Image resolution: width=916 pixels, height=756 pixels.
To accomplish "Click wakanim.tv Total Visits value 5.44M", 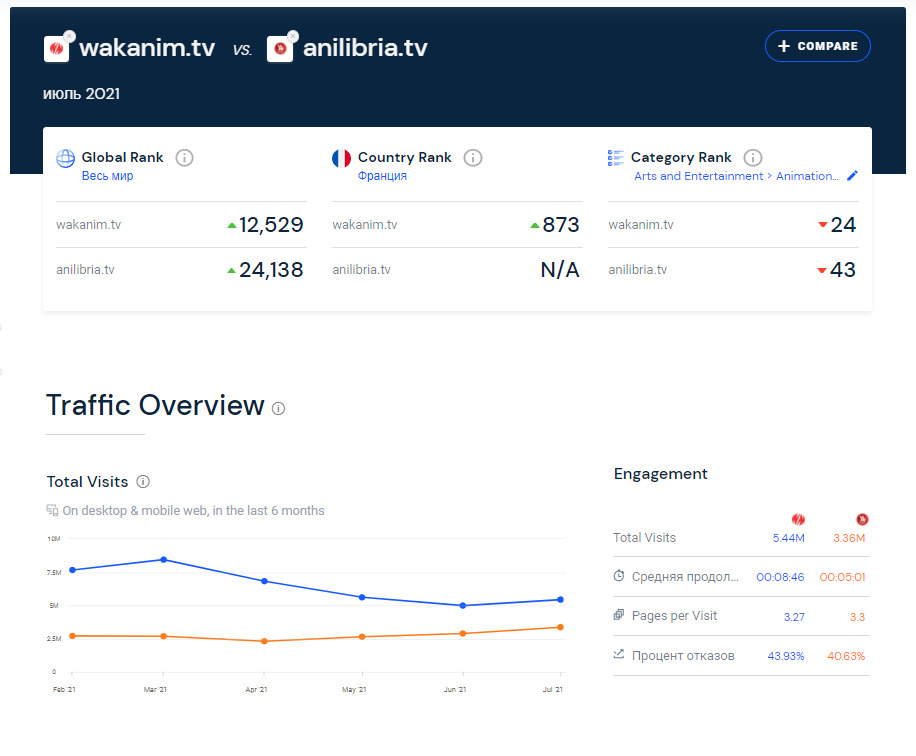I will [x=788, y=538].
